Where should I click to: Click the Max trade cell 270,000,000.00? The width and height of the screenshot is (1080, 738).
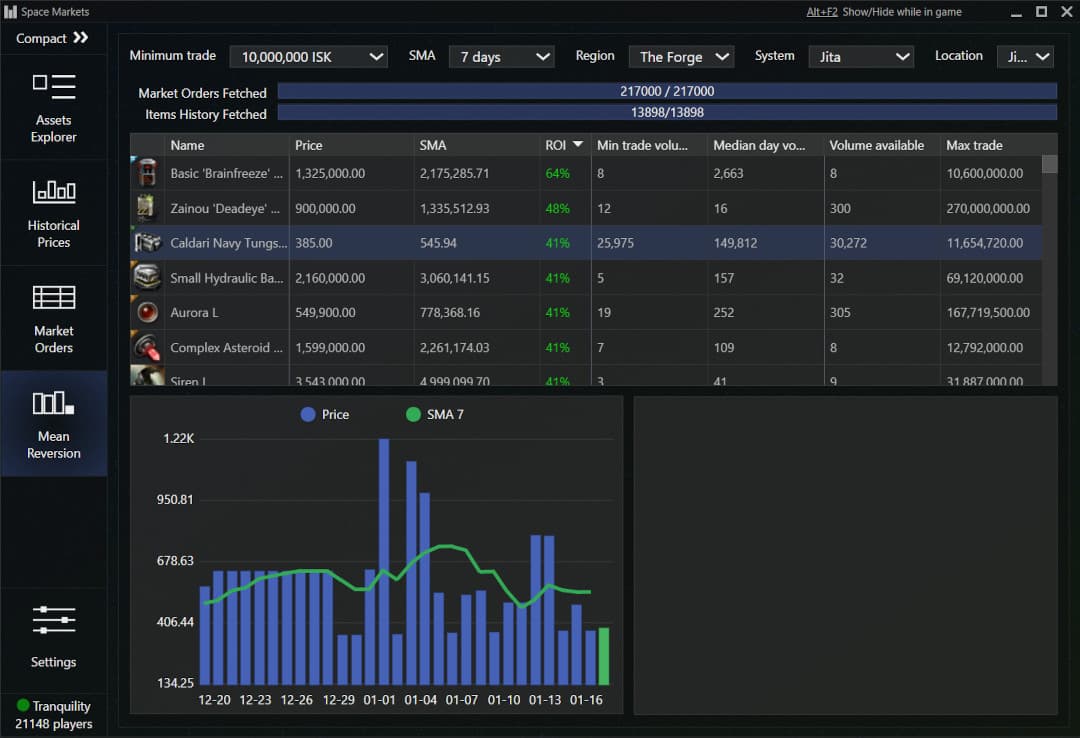988,209
